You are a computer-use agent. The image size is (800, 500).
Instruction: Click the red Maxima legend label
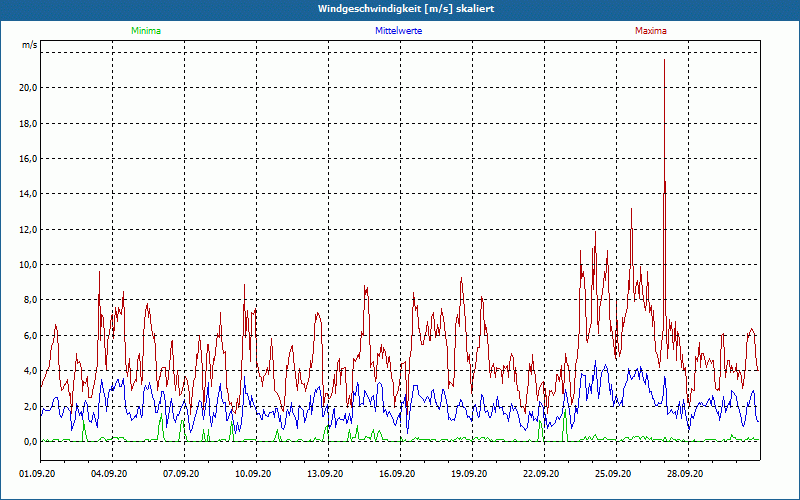pyautogui.click(x=651, y=31)
